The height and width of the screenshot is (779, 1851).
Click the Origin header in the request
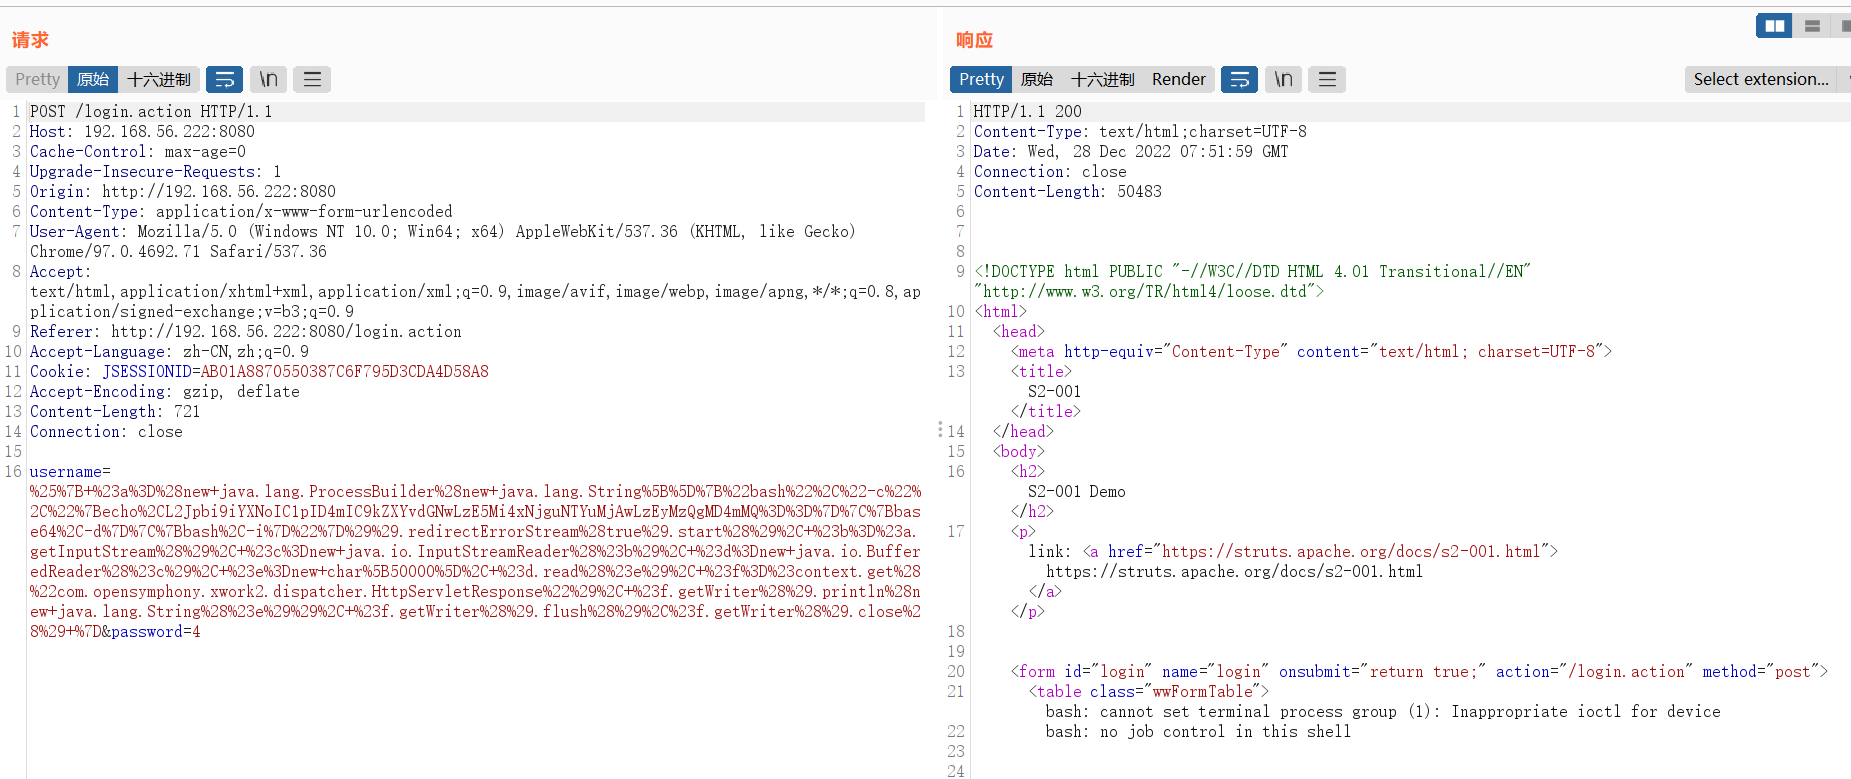(x=183, y=192)
